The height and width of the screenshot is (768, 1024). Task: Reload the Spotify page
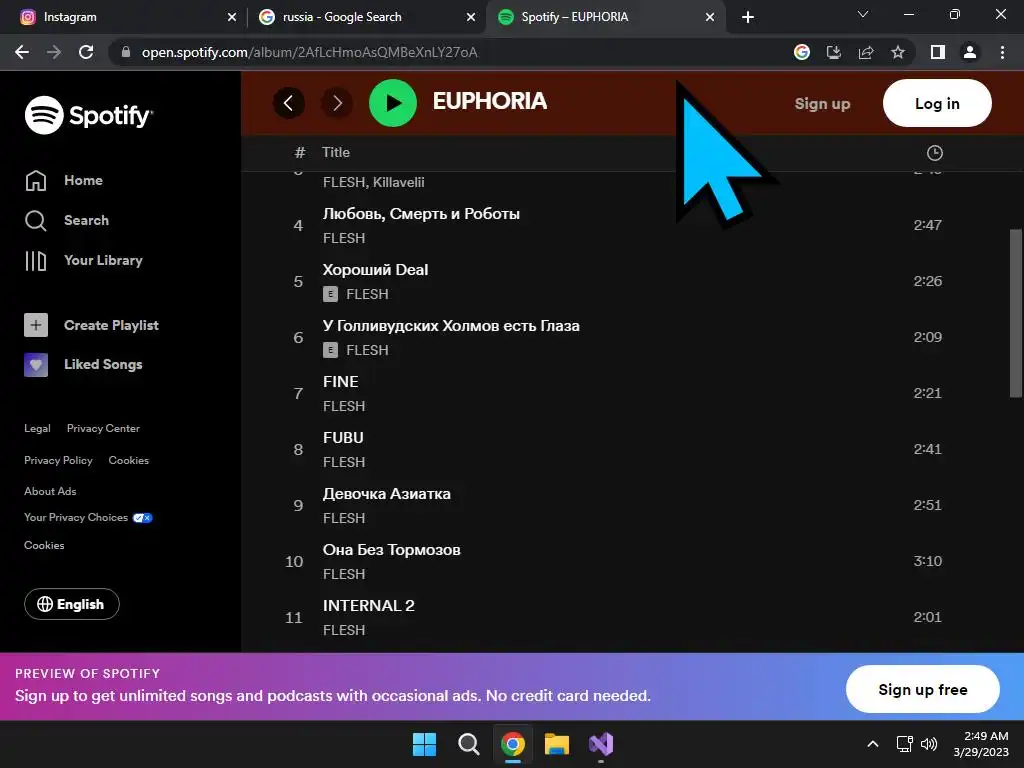click(86, 52)
